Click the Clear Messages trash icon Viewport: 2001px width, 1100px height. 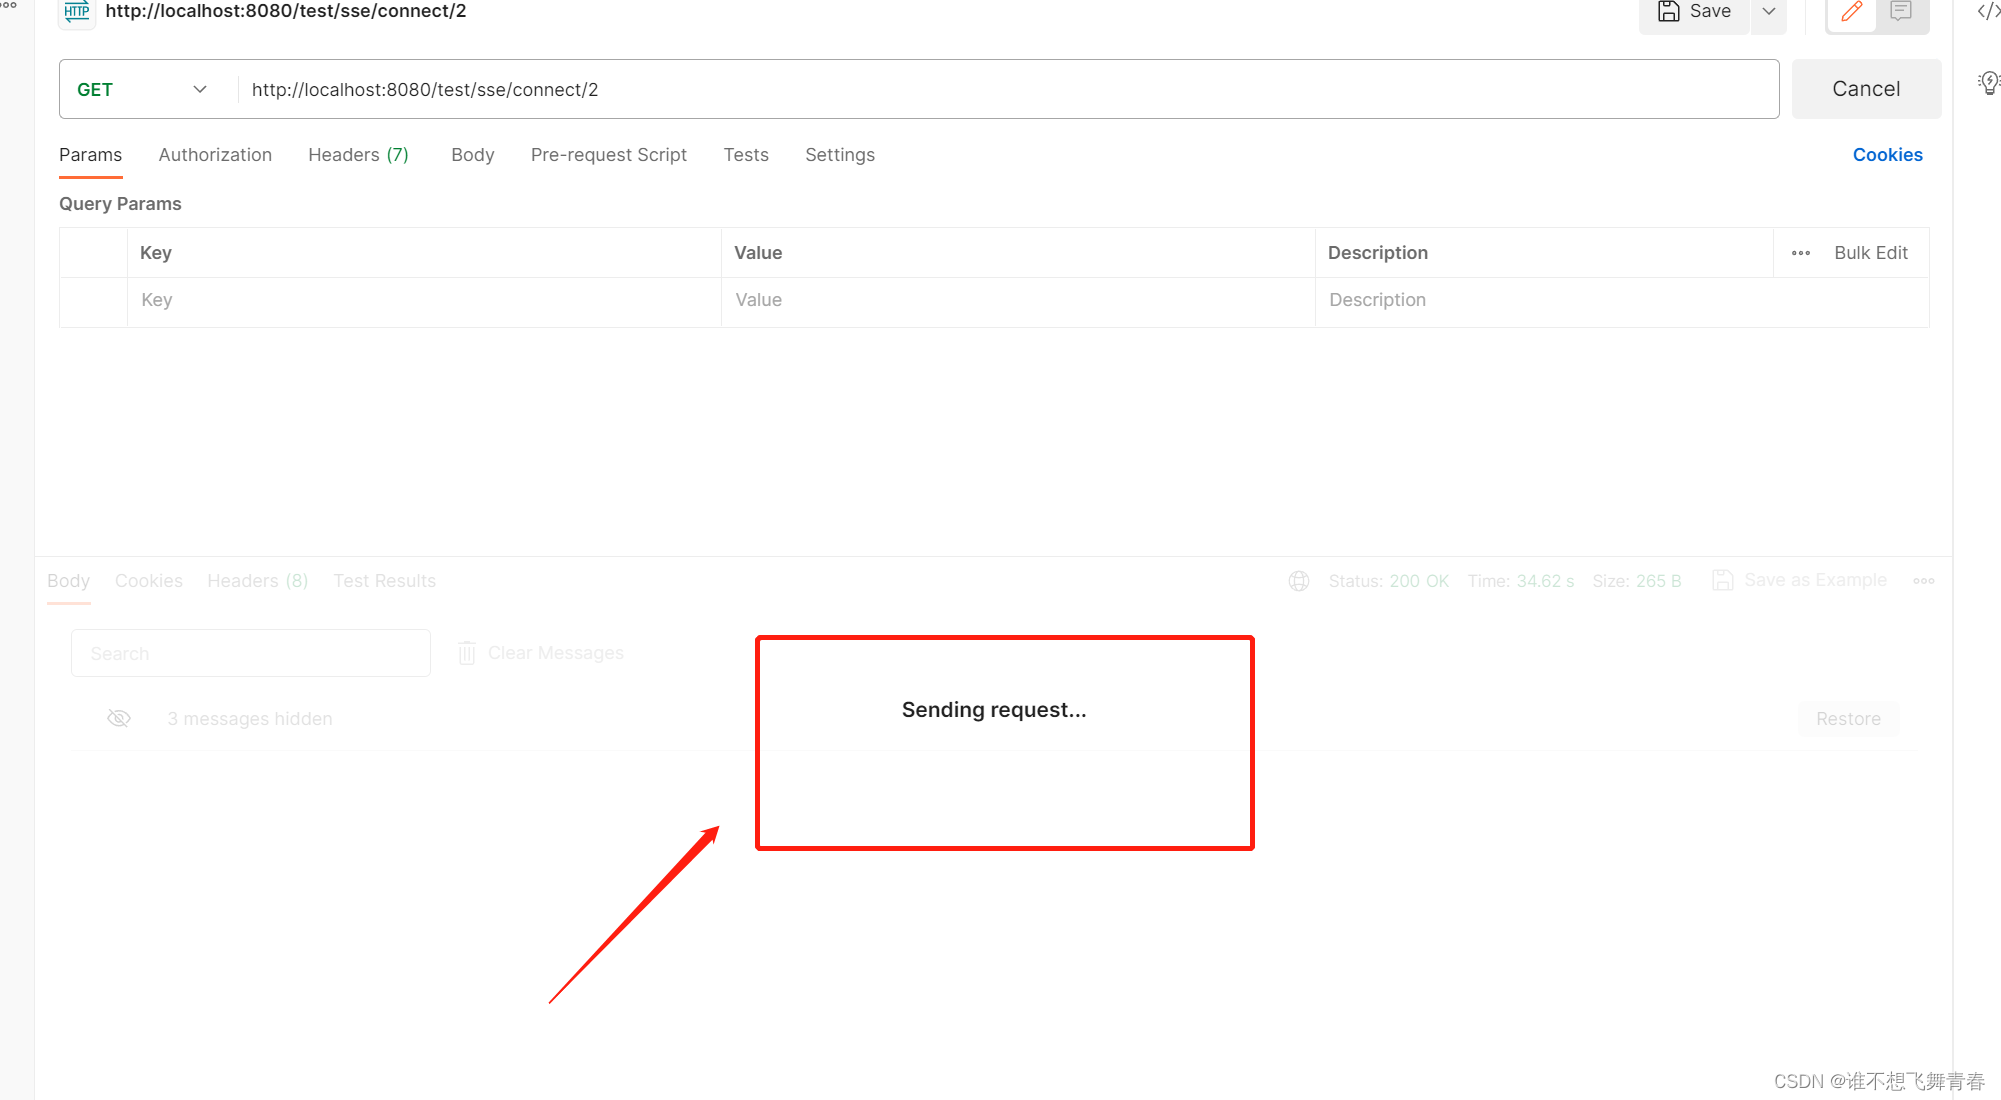coord(467,653)
